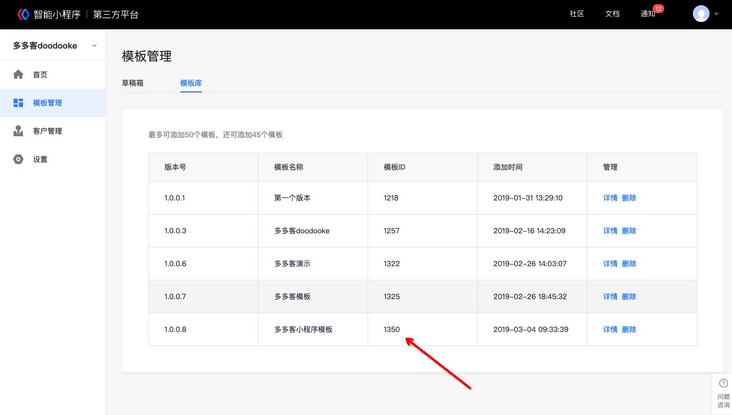Click the 设置 gear icon in sidebar
This screenshot has height=415, width=732.
click(x=18, y=159)
